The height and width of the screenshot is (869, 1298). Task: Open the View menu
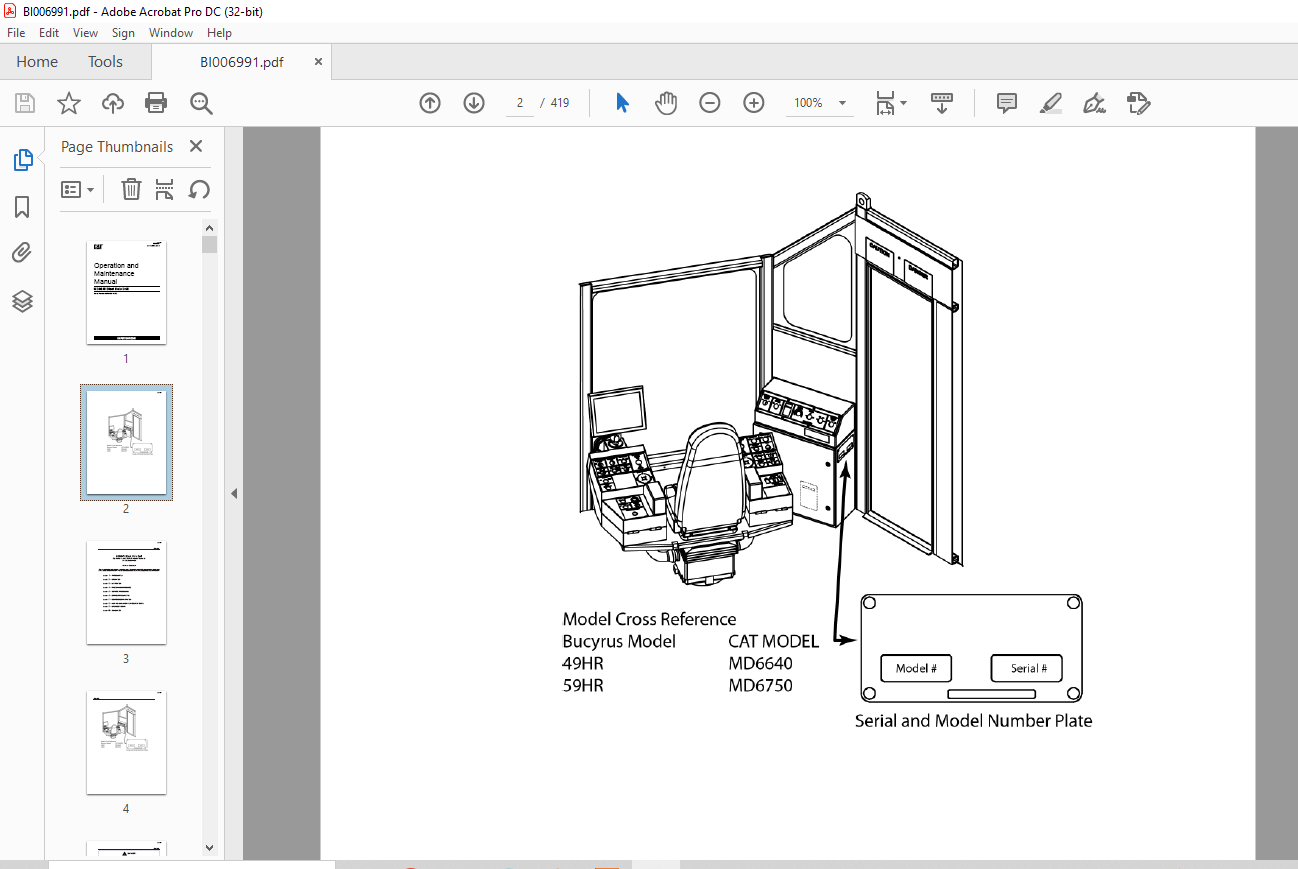point(86,33)
